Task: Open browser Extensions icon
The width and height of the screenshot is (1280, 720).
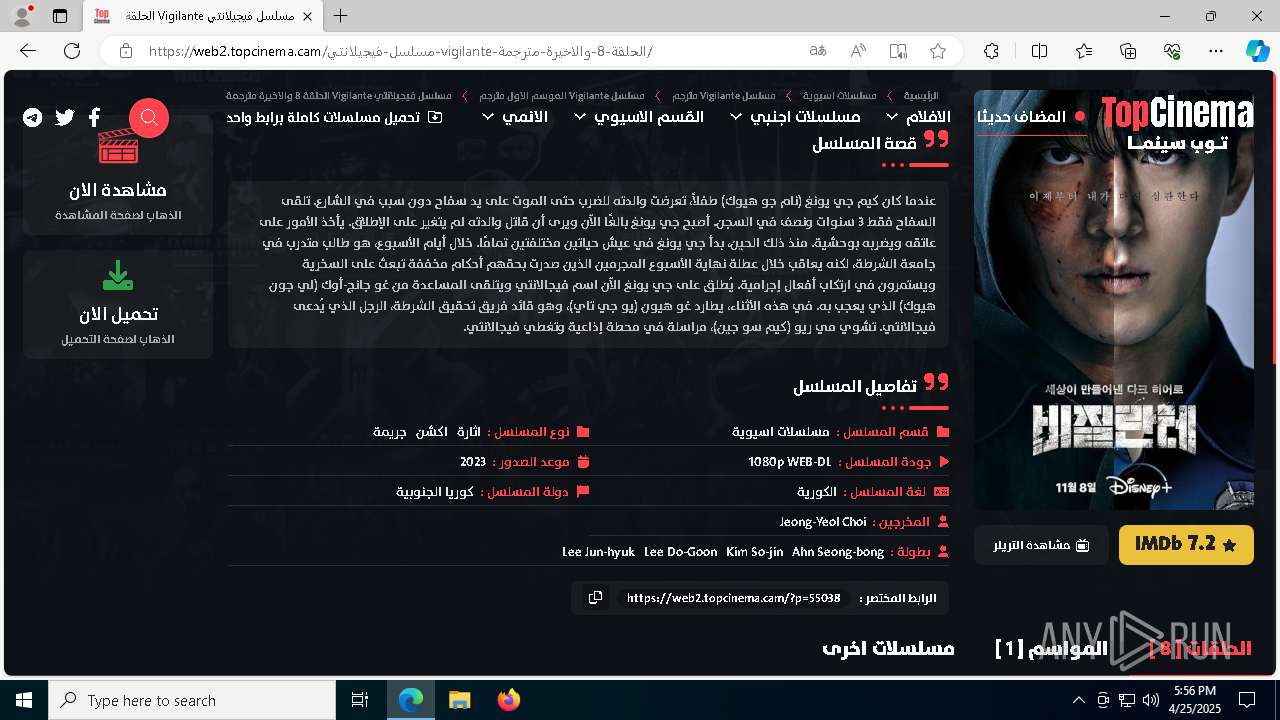Action: pyautogui.click(x=991, y=51)
